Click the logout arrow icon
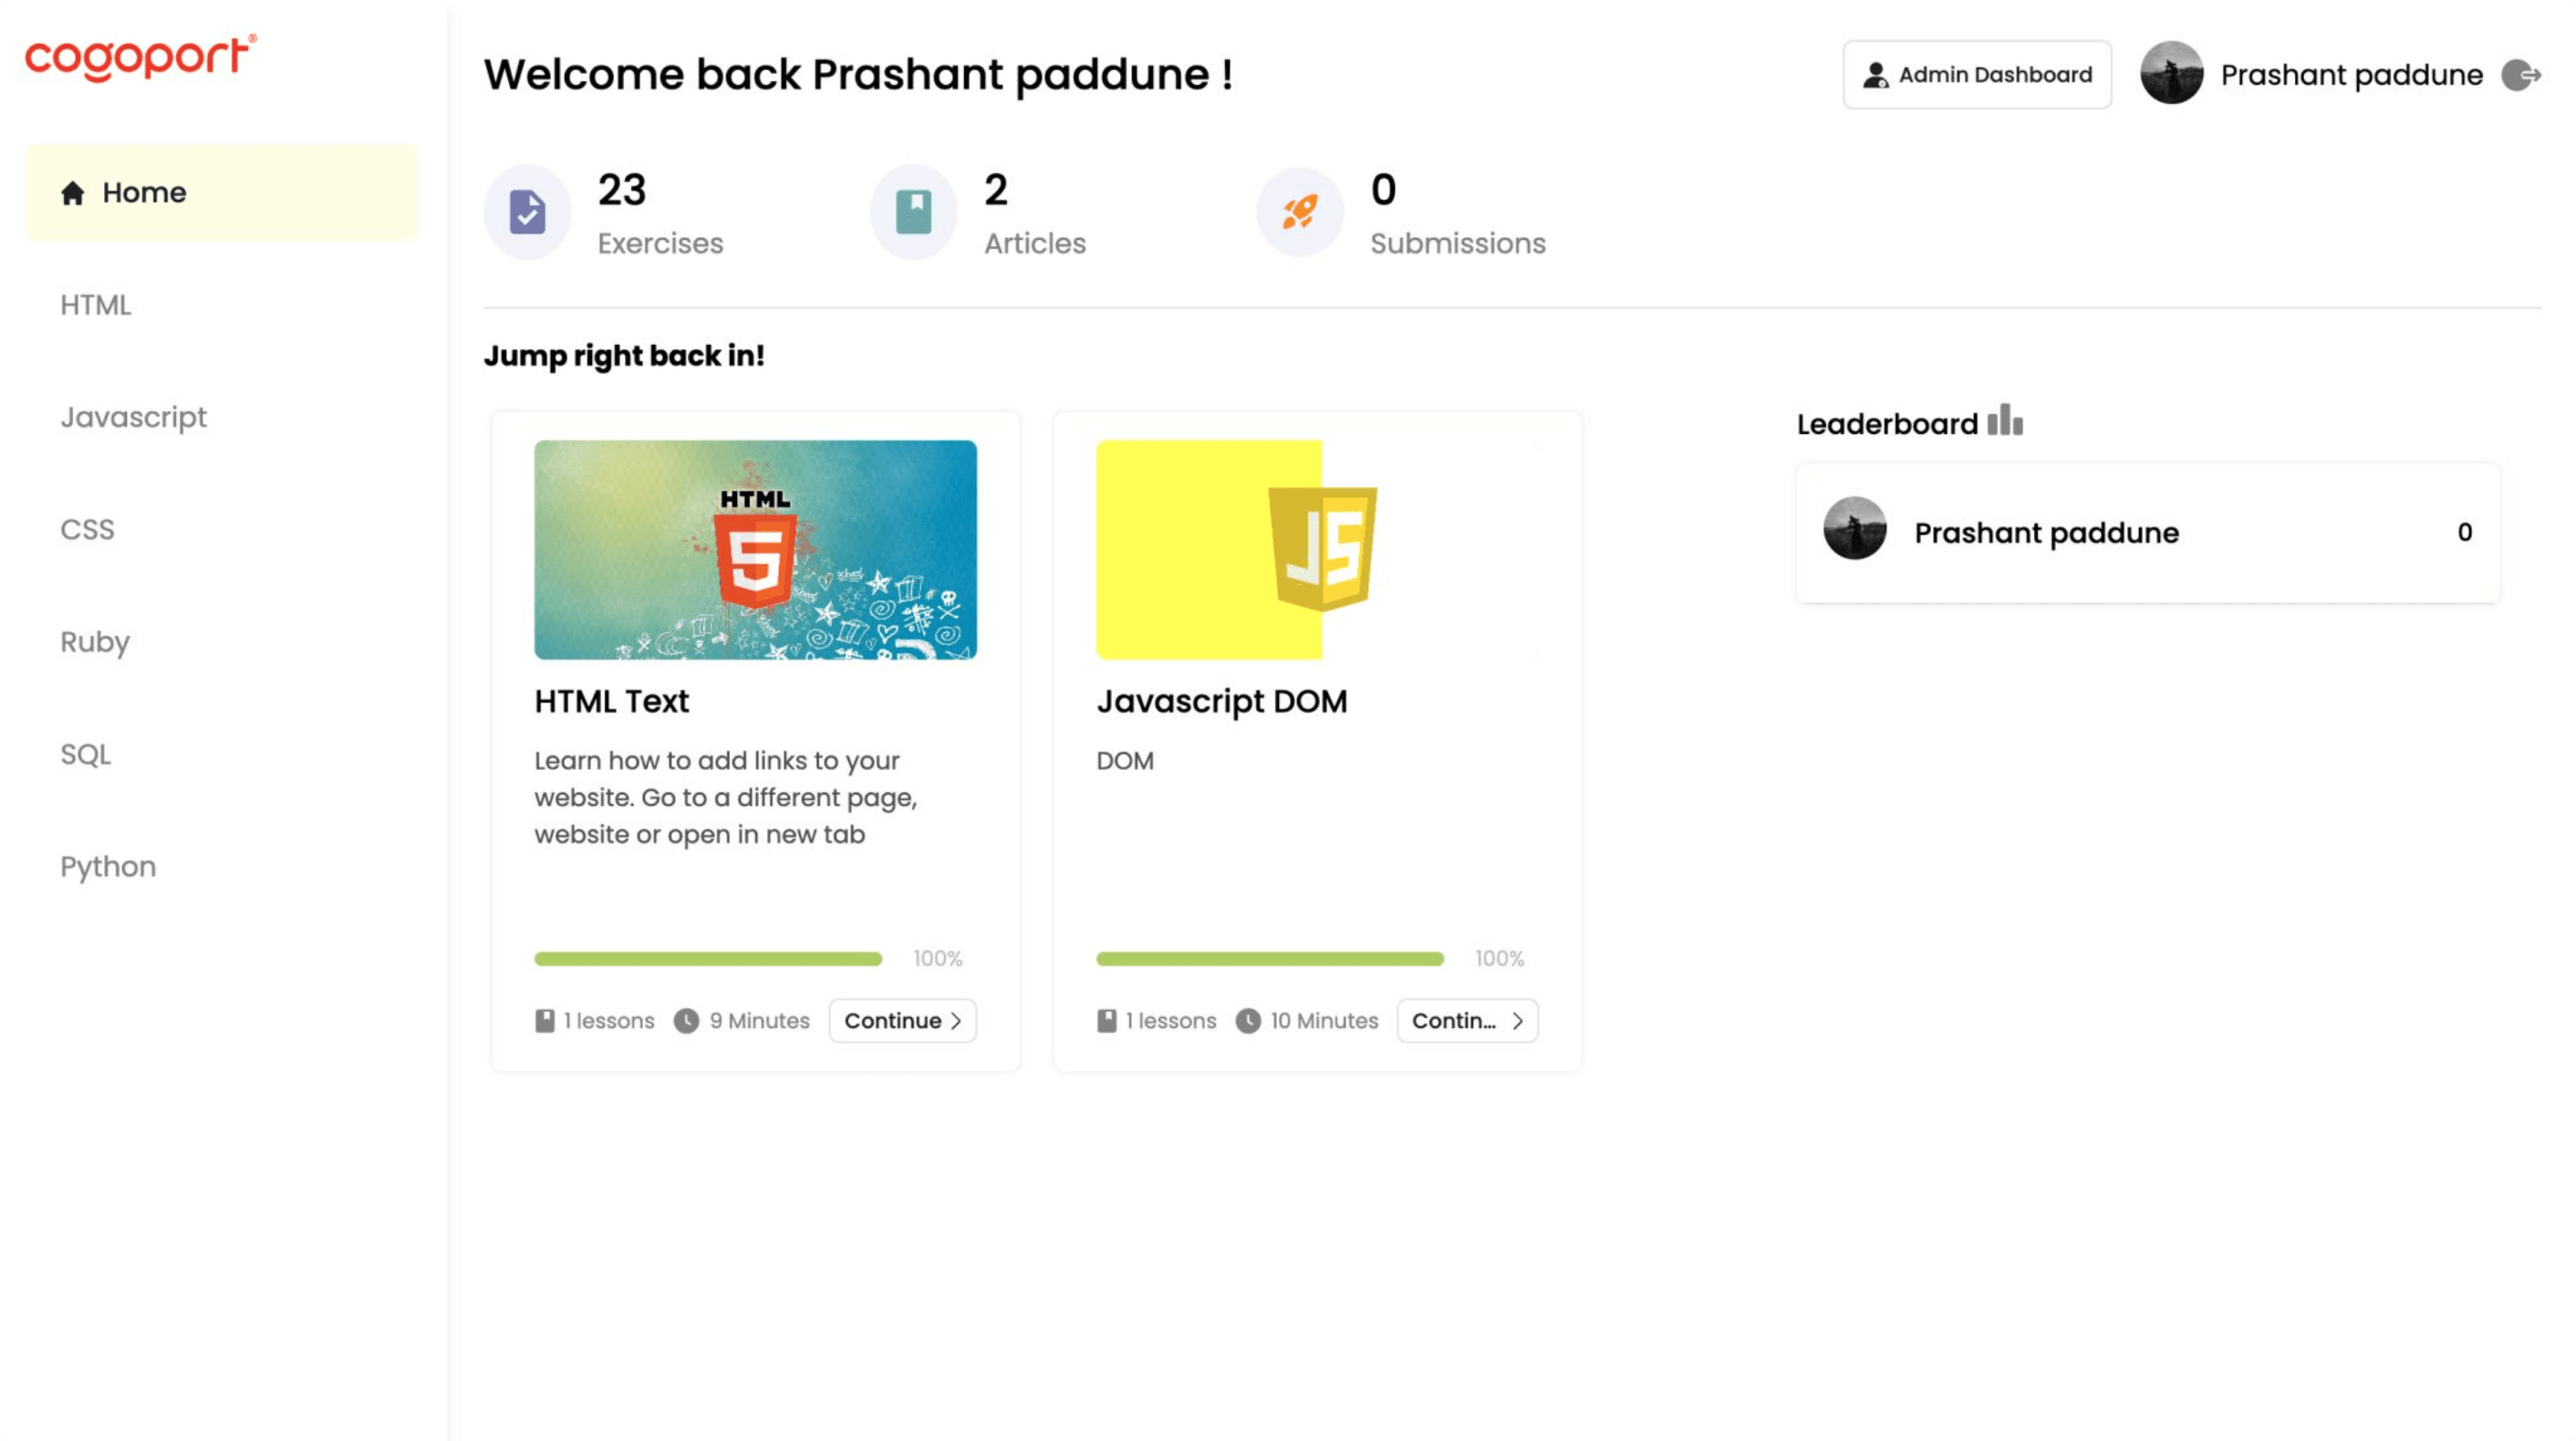The image size is (2576, 1441). pos(2521,75)
